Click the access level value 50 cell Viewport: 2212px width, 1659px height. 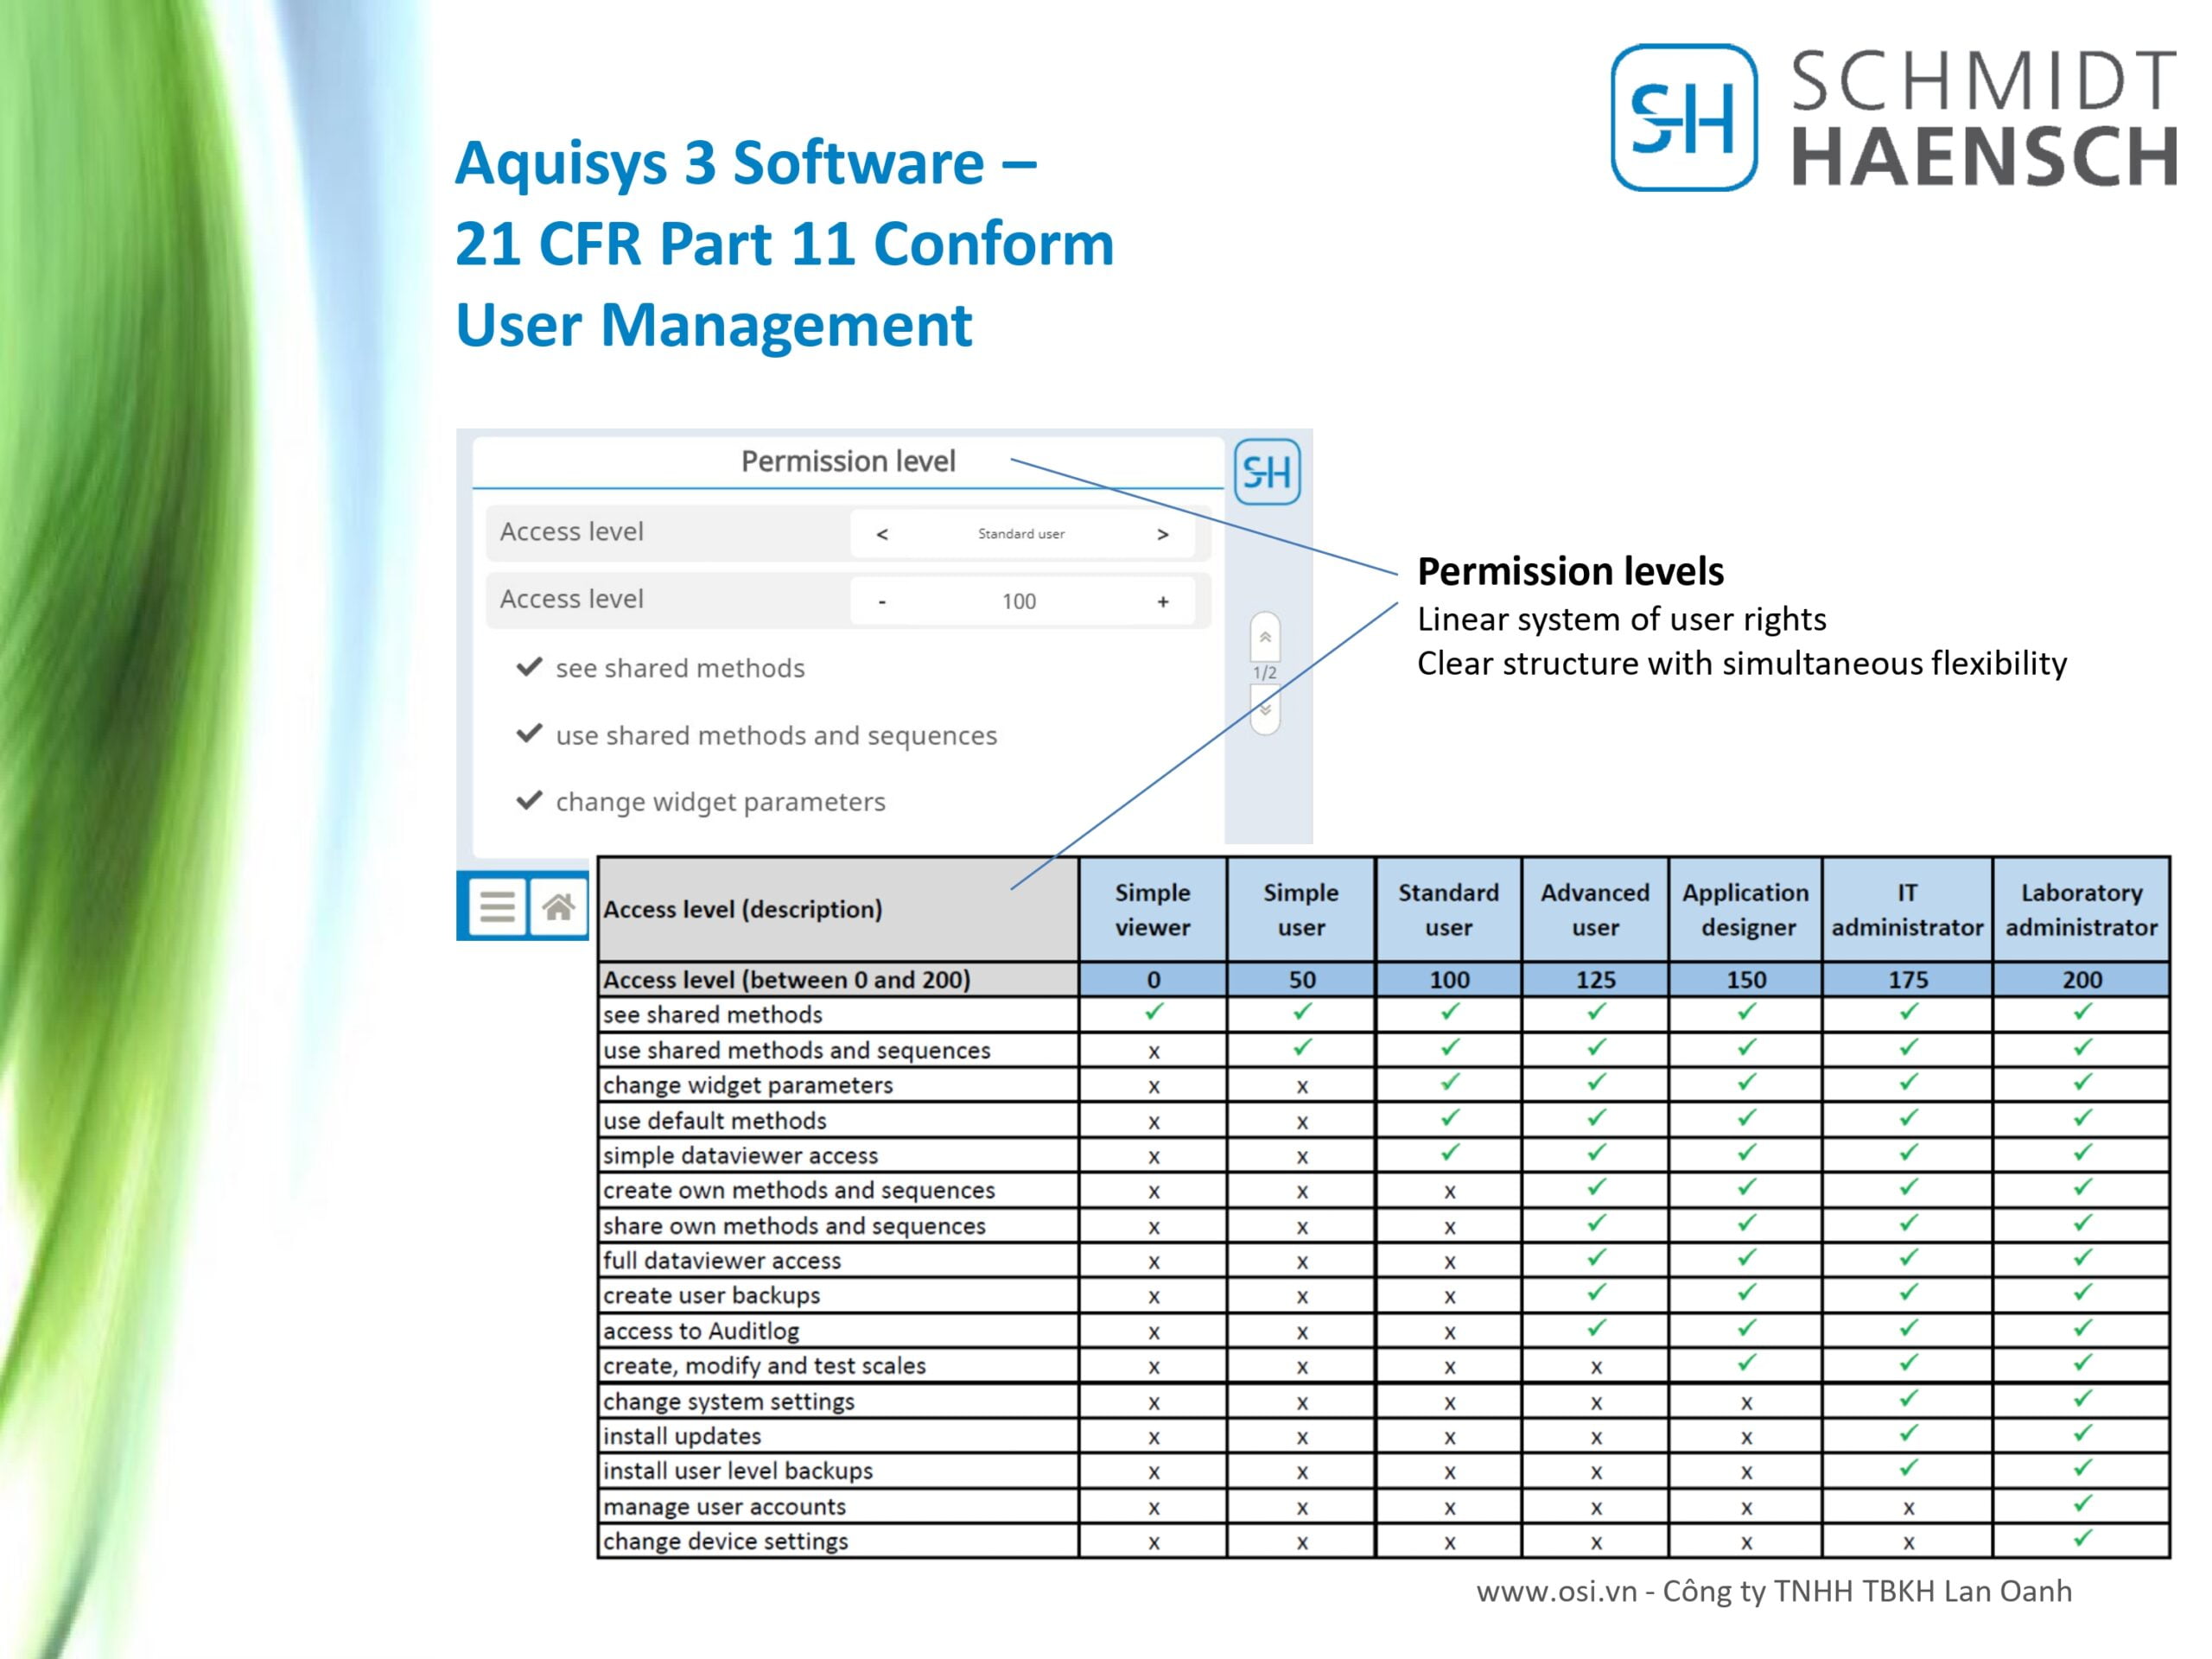1301,979
